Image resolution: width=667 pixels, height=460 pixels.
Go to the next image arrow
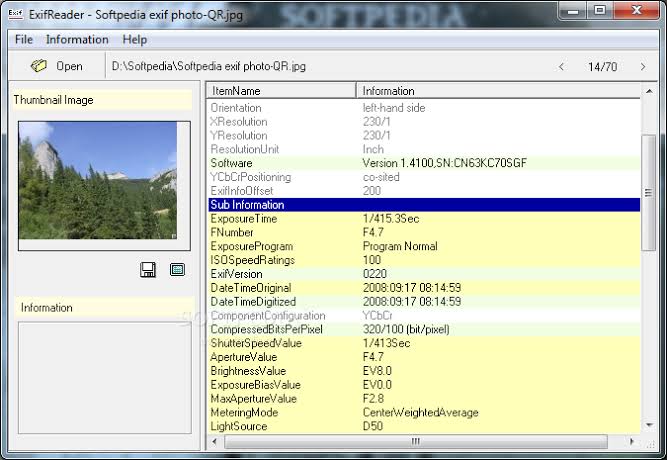pos(642,67)
